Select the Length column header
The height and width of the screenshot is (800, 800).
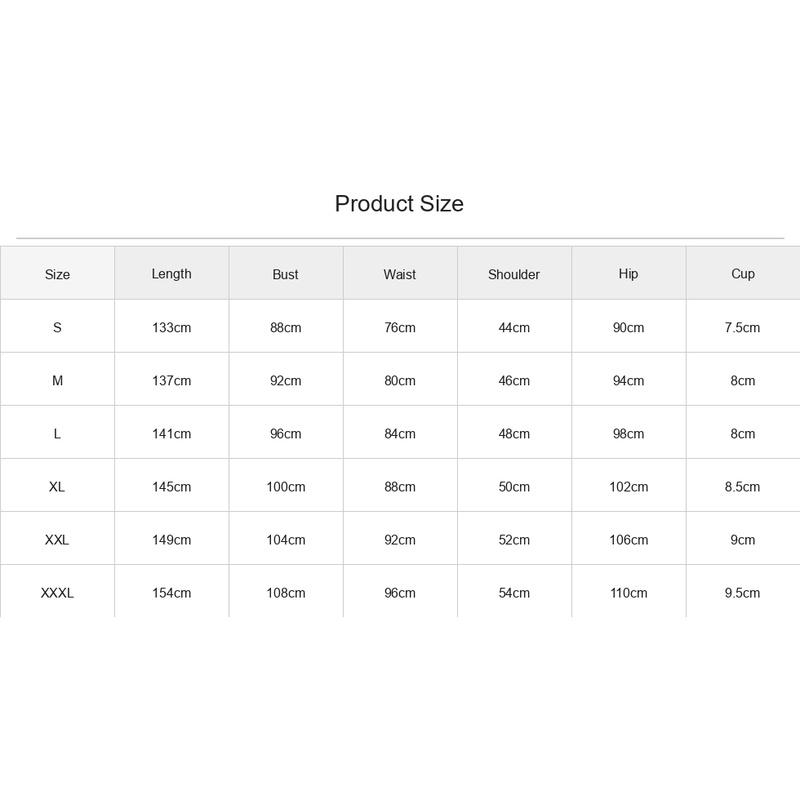pos(171,274)
